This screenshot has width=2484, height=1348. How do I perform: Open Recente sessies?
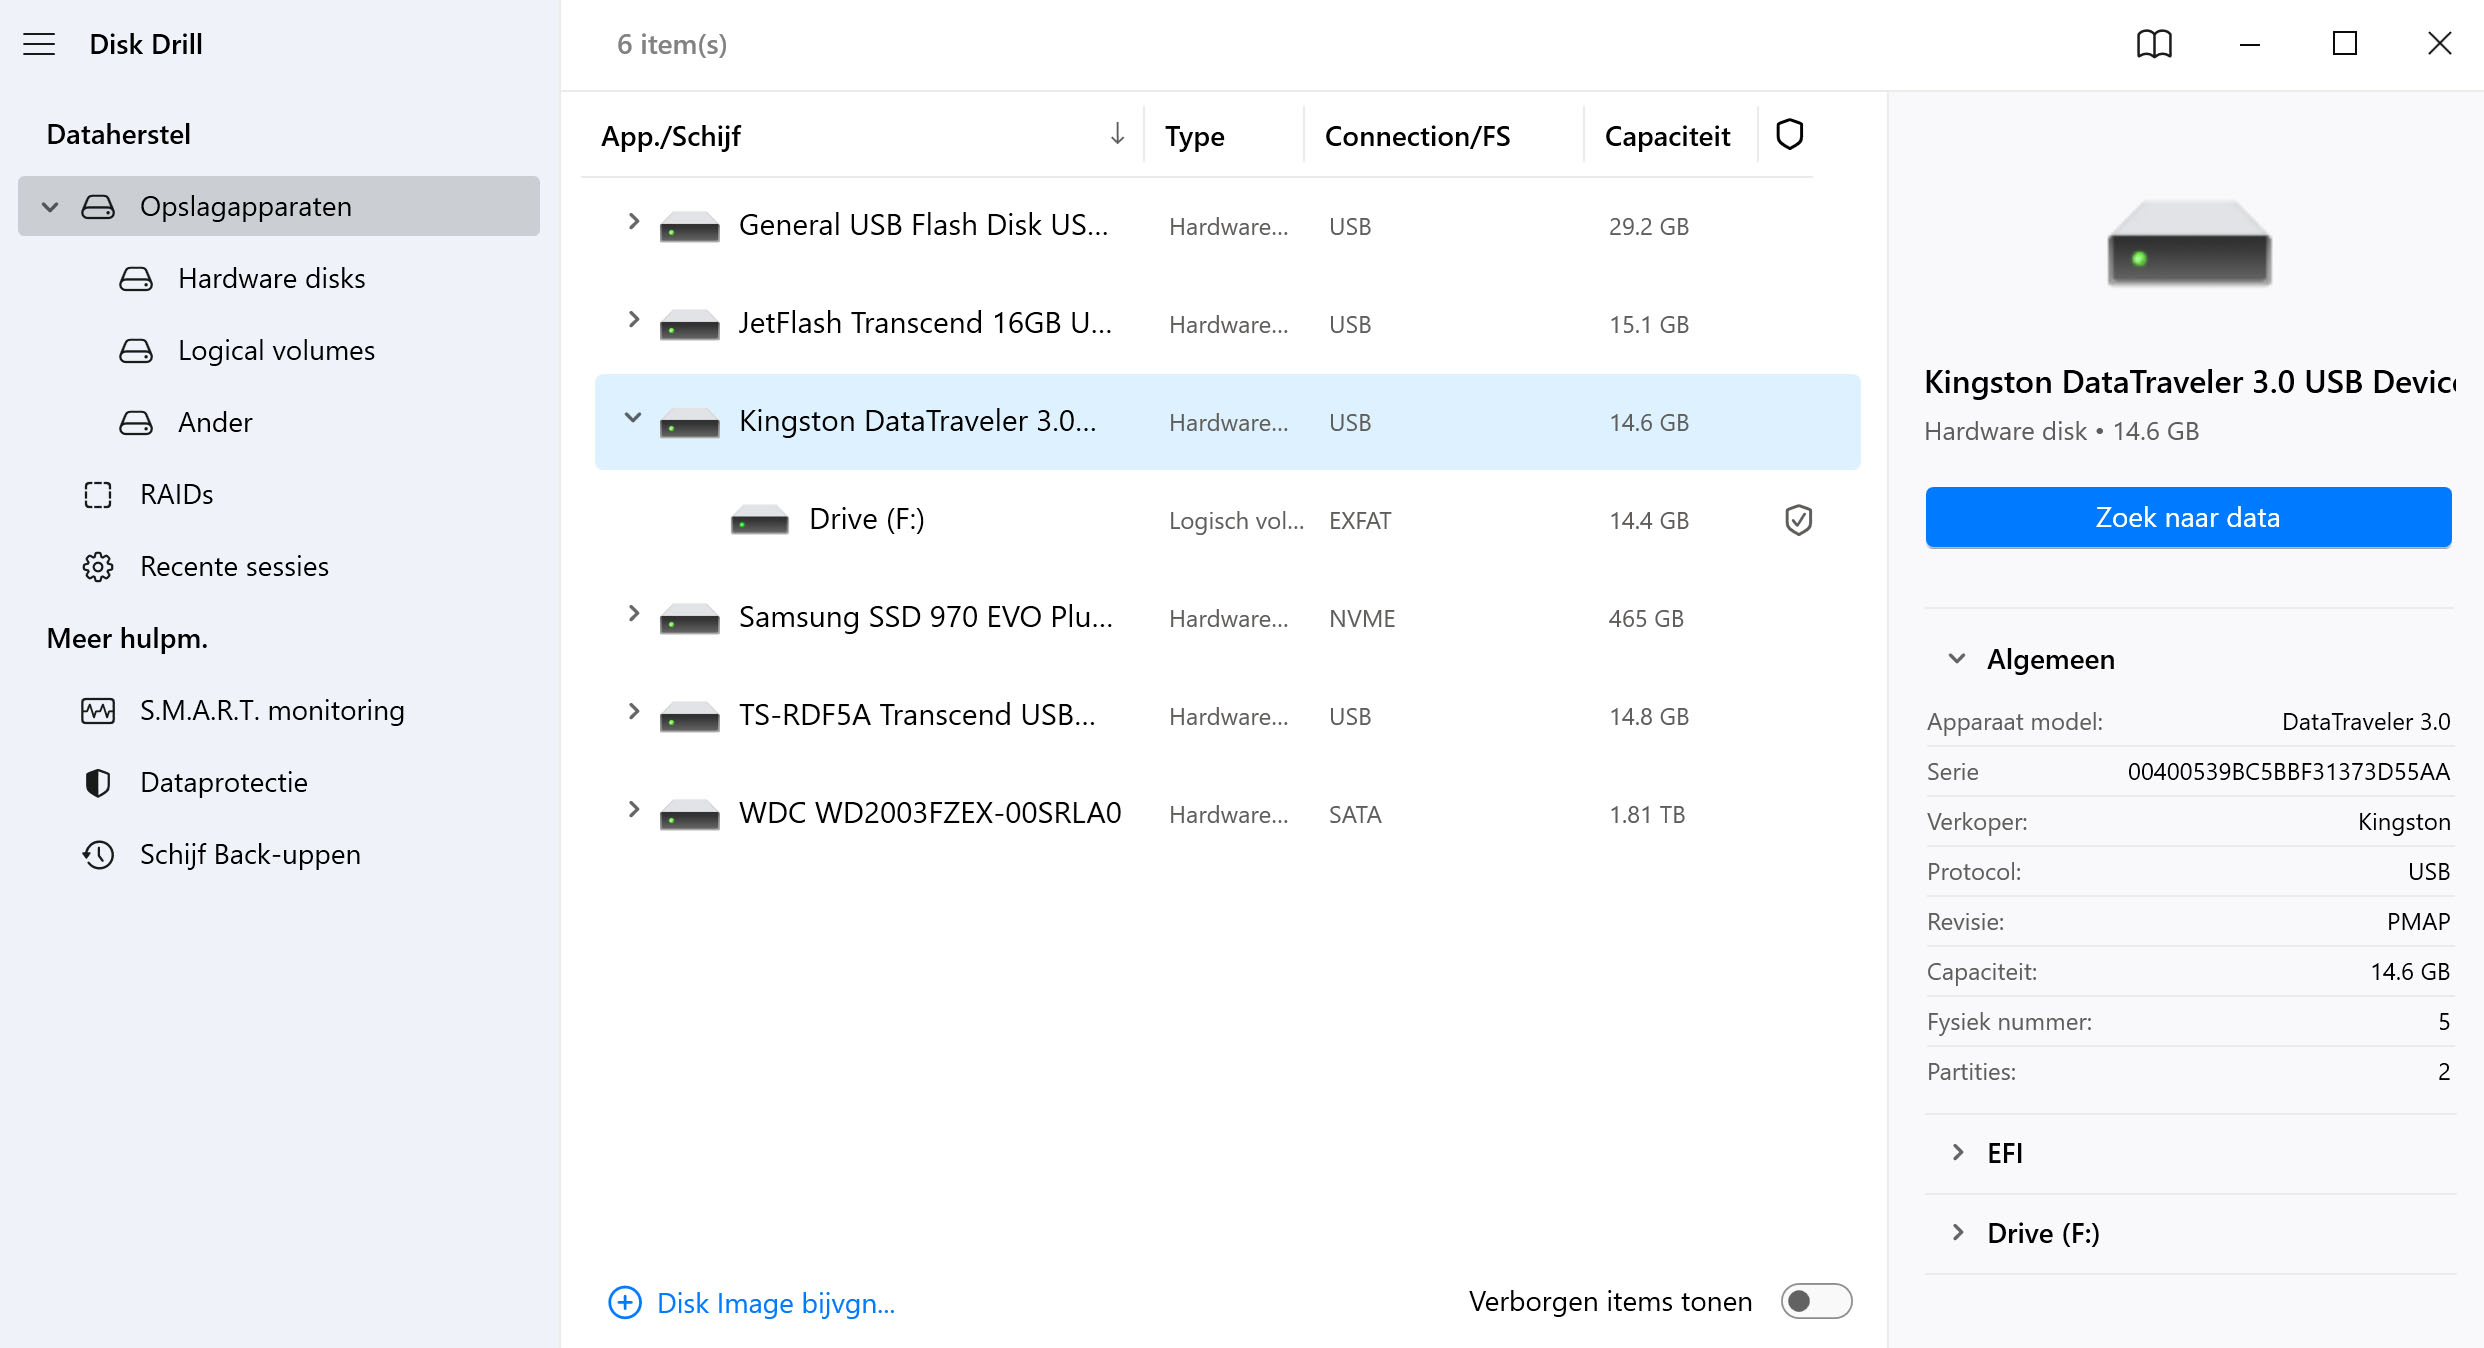pyautogui.click(x=234, y=567)
